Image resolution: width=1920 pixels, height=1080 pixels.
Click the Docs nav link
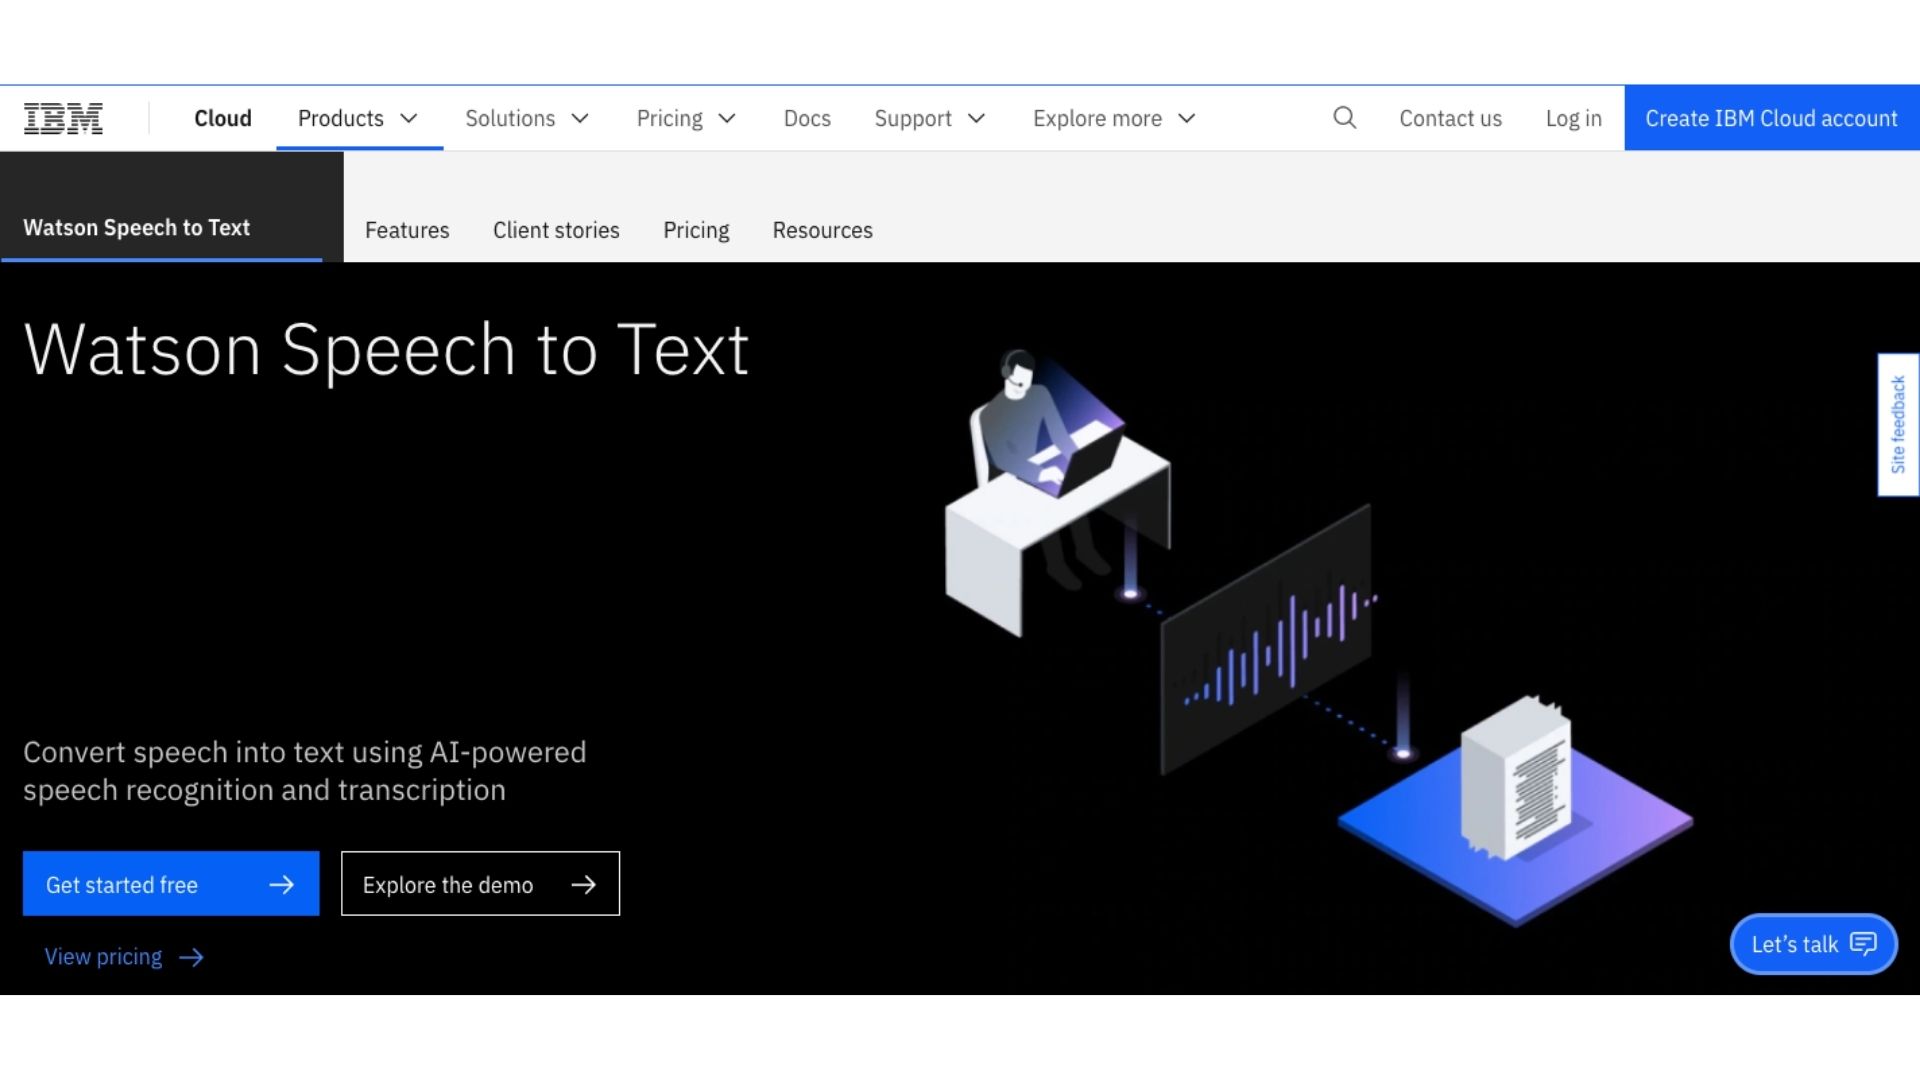pyautogui.click(x=807, y=118)
